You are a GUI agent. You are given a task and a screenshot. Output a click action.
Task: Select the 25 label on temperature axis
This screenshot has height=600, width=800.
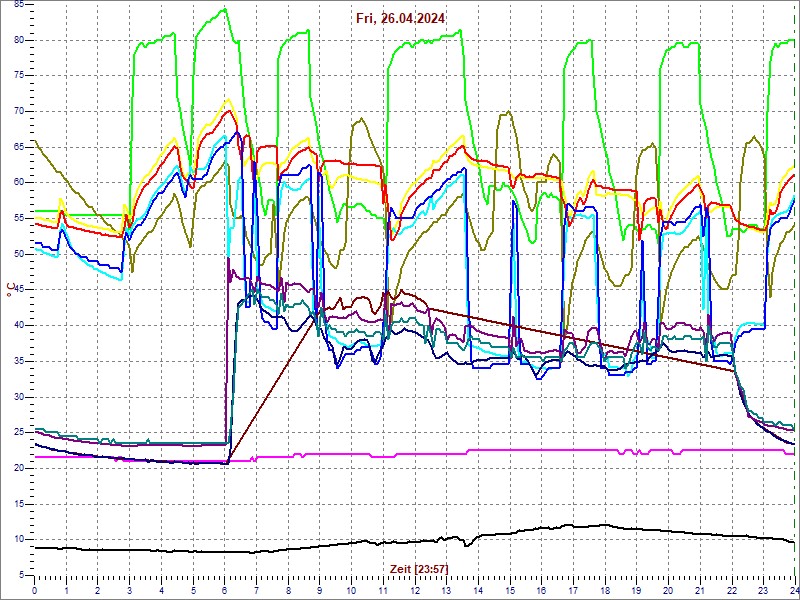18,433
